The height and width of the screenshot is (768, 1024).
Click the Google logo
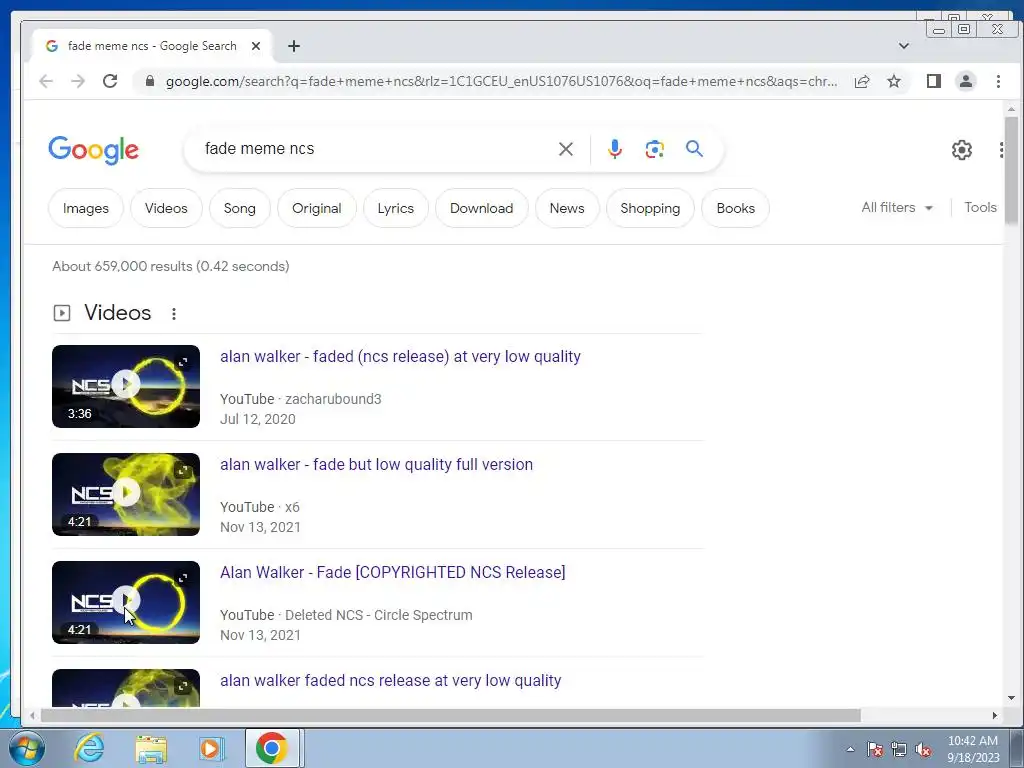93,150
